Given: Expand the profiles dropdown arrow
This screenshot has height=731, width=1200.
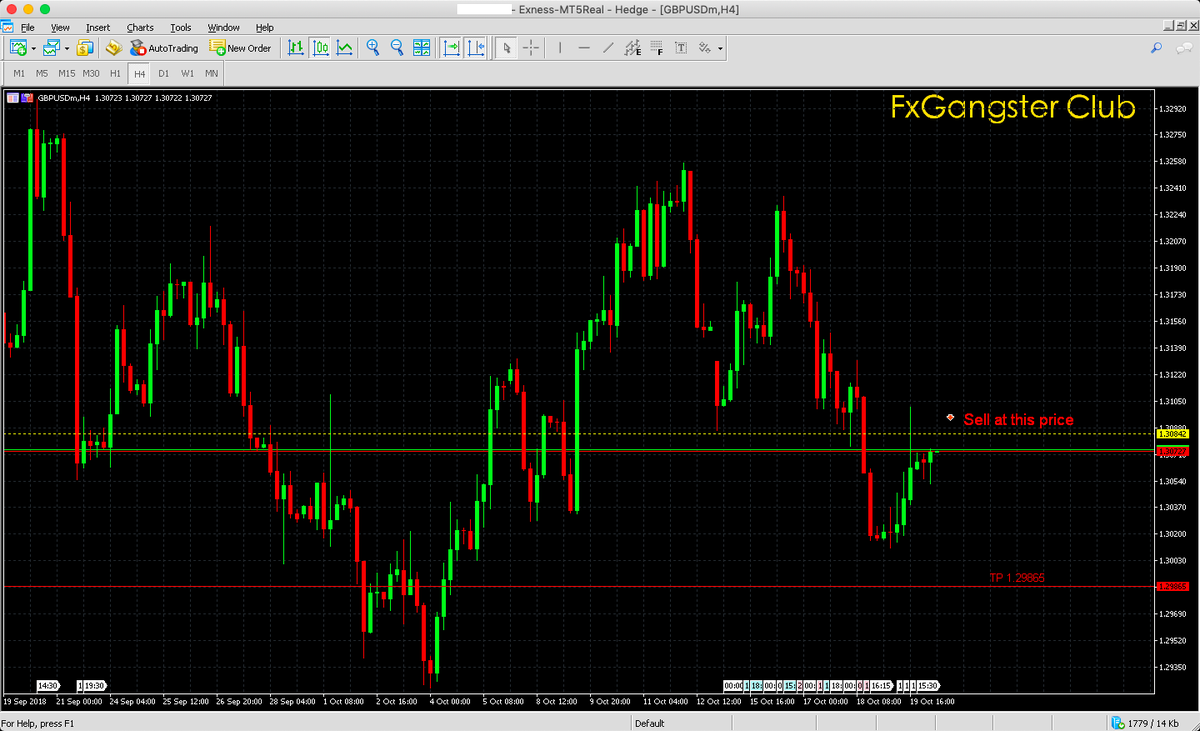Looking at the screenshot, I should coord(67,48).
